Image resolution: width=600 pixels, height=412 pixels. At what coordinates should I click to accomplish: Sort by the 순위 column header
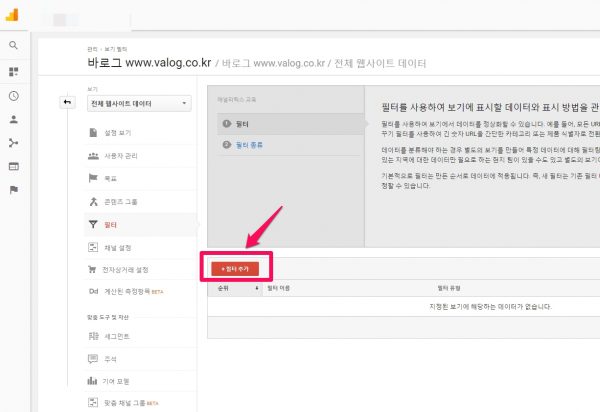click(223, 288)
